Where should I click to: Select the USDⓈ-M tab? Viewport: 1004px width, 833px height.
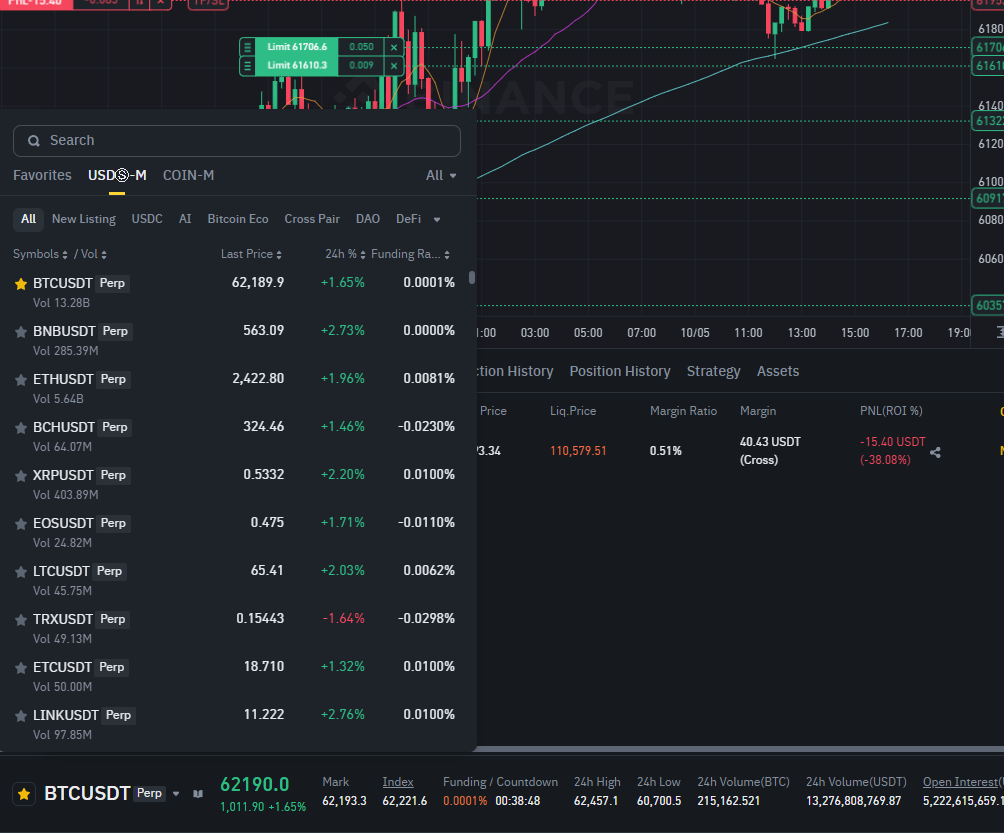click(117, 175)
